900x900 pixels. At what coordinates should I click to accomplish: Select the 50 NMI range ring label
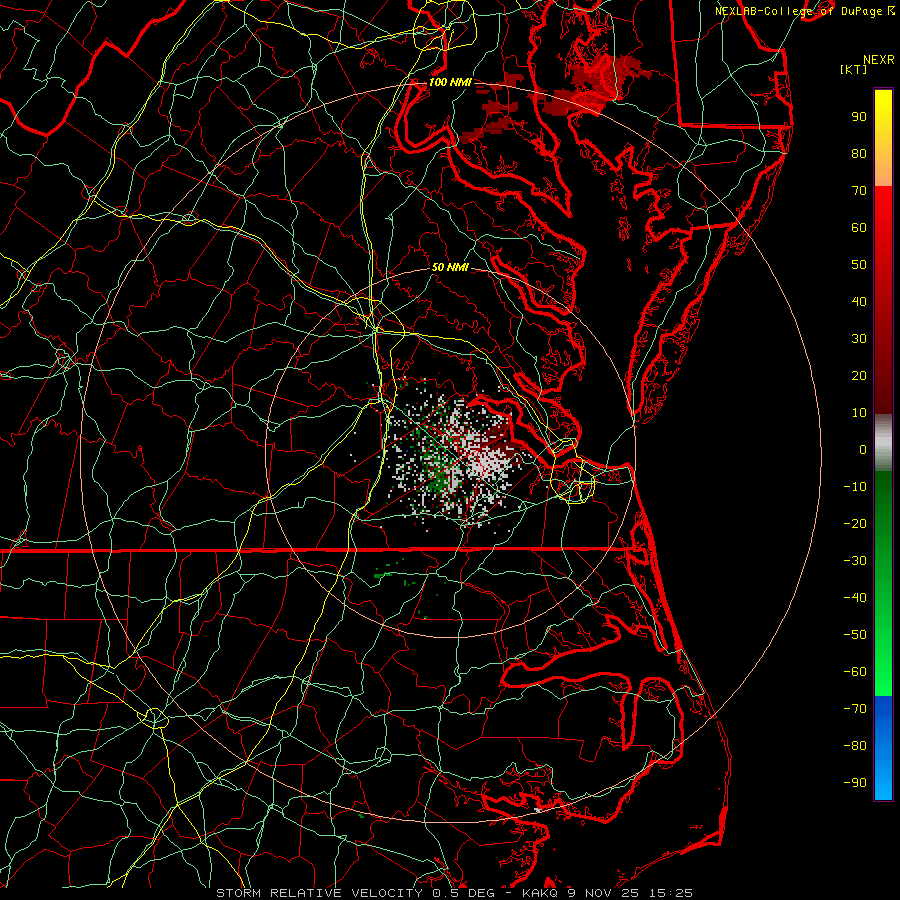450,267
